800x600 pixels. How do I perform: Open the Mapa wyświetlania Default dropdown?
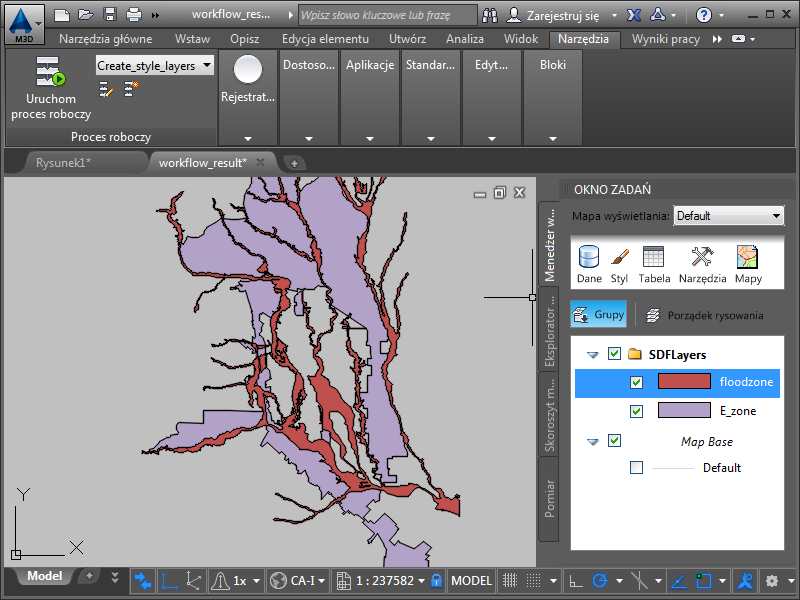point(729,216)
